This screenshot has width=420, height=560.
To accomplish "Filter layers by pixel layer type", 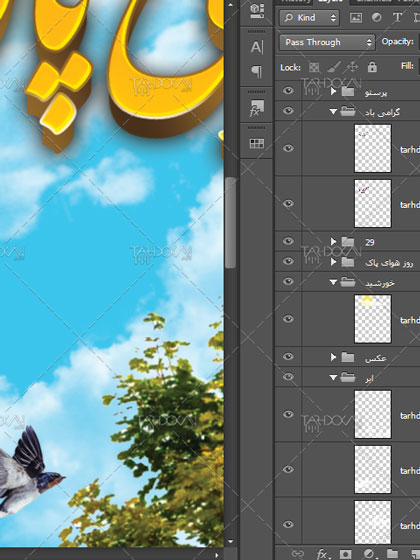I will point(356,18).
